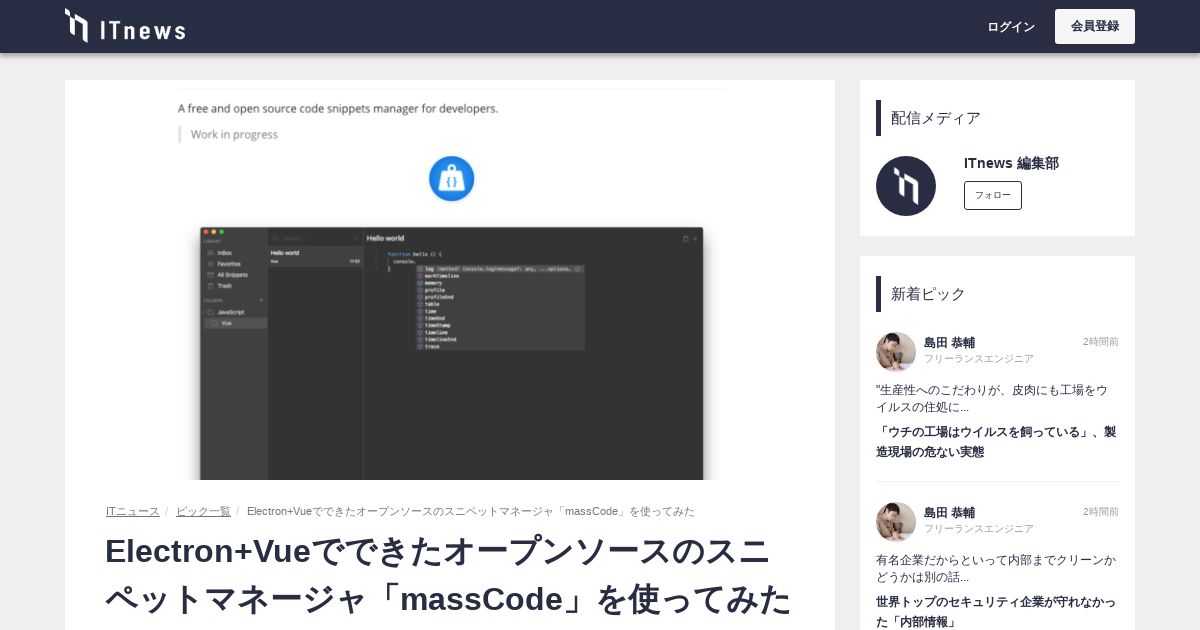Read comment "生産性へのこだわりが
The width and height of the screenshot is (1200, 630).
click(x=992, y=398)
